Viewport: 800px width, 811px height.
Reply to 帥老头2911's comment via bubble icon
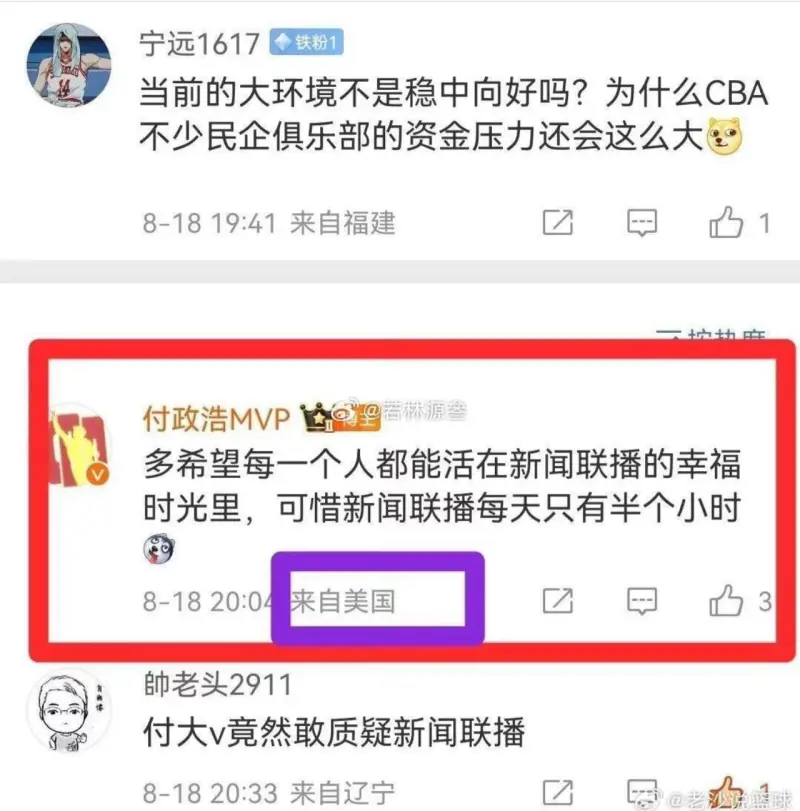(x=642, y=793)
